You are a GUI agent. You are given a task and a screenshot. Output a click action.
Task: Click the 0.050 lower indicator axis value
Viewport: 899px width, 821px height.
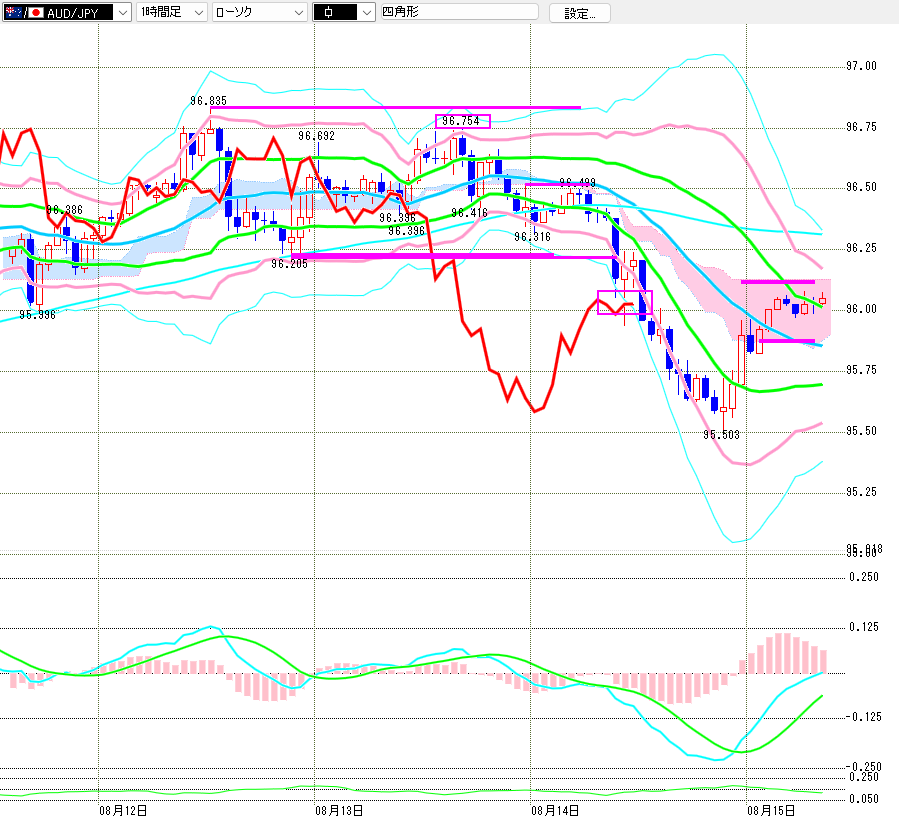(864, 799)
